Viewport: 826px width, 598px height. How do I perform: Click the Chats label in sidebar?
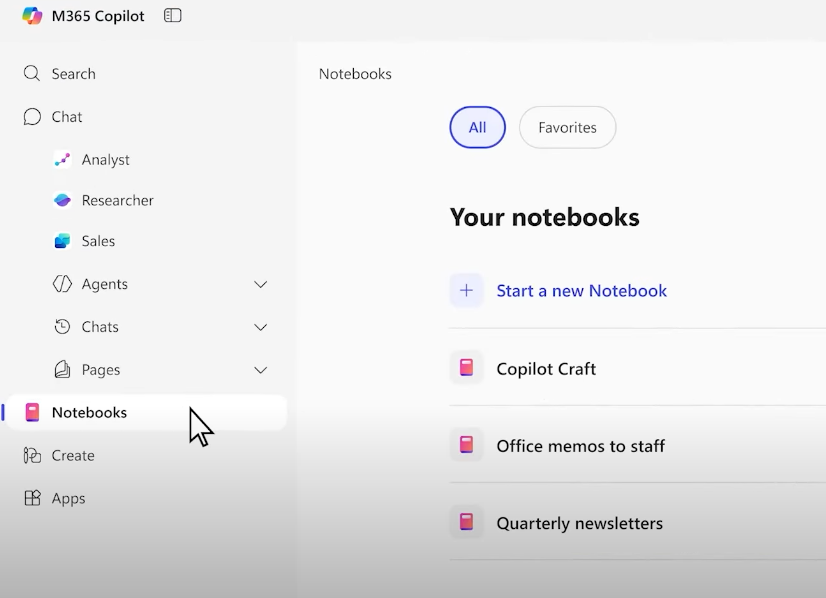point(100,327)
